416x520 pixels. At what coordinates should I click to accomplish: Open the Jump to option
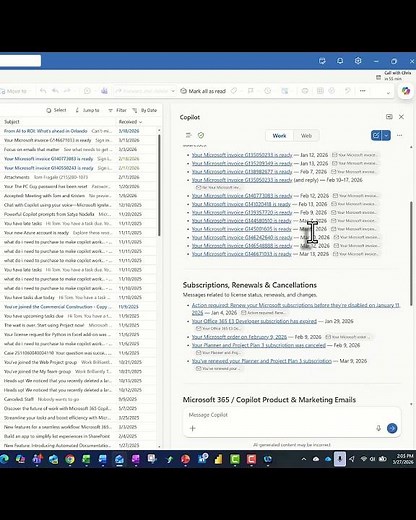pos(88,110)
